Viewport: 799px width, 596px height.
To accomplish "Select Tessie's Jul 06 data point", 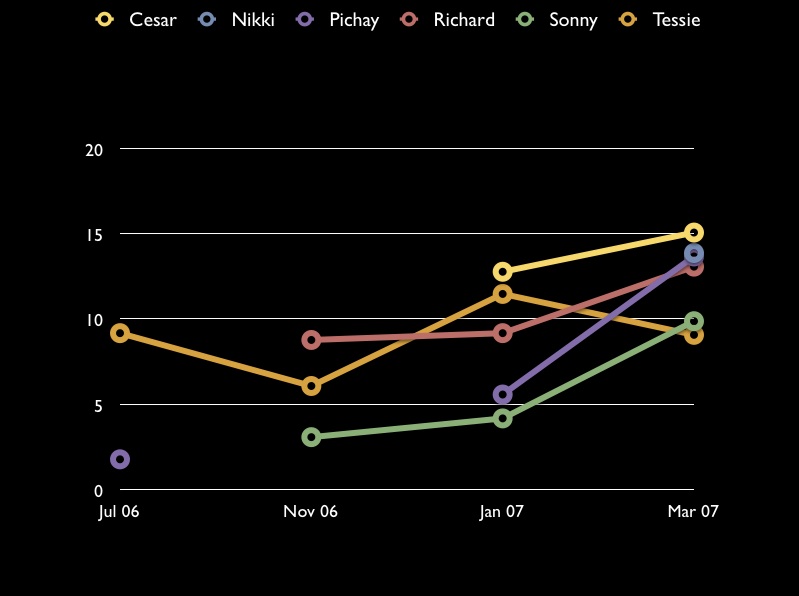I will 120,333.
